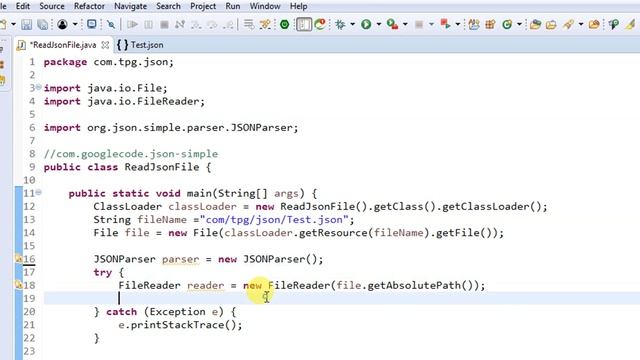Open dropdown beside Run with toolbox icon
The width and height of the screenshot is (640, 360).
(405, 24)
